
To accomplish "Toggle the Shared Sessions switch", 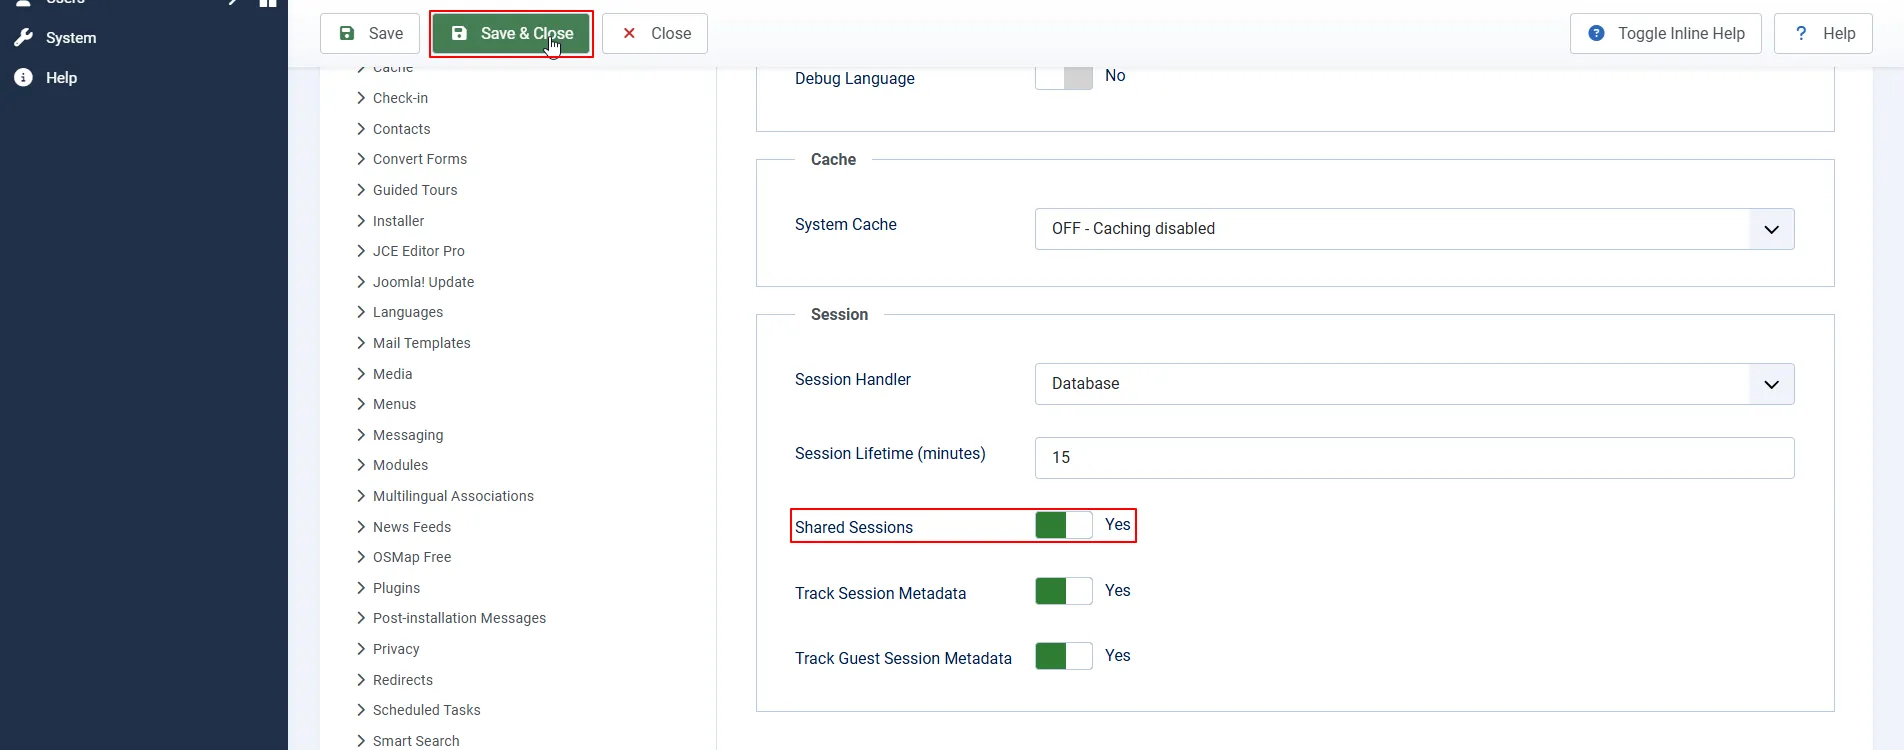I will click(x=1063, y=526).
